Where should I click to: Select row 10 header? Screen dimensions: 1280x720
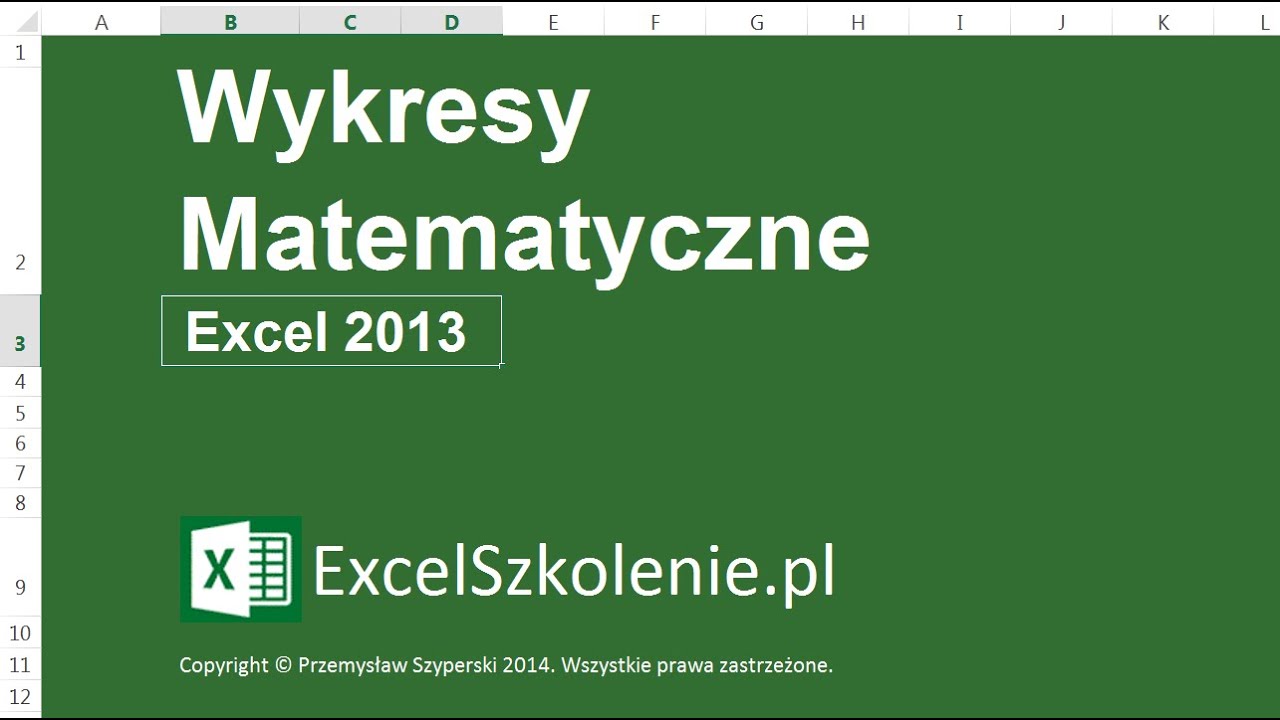[20, 632]
